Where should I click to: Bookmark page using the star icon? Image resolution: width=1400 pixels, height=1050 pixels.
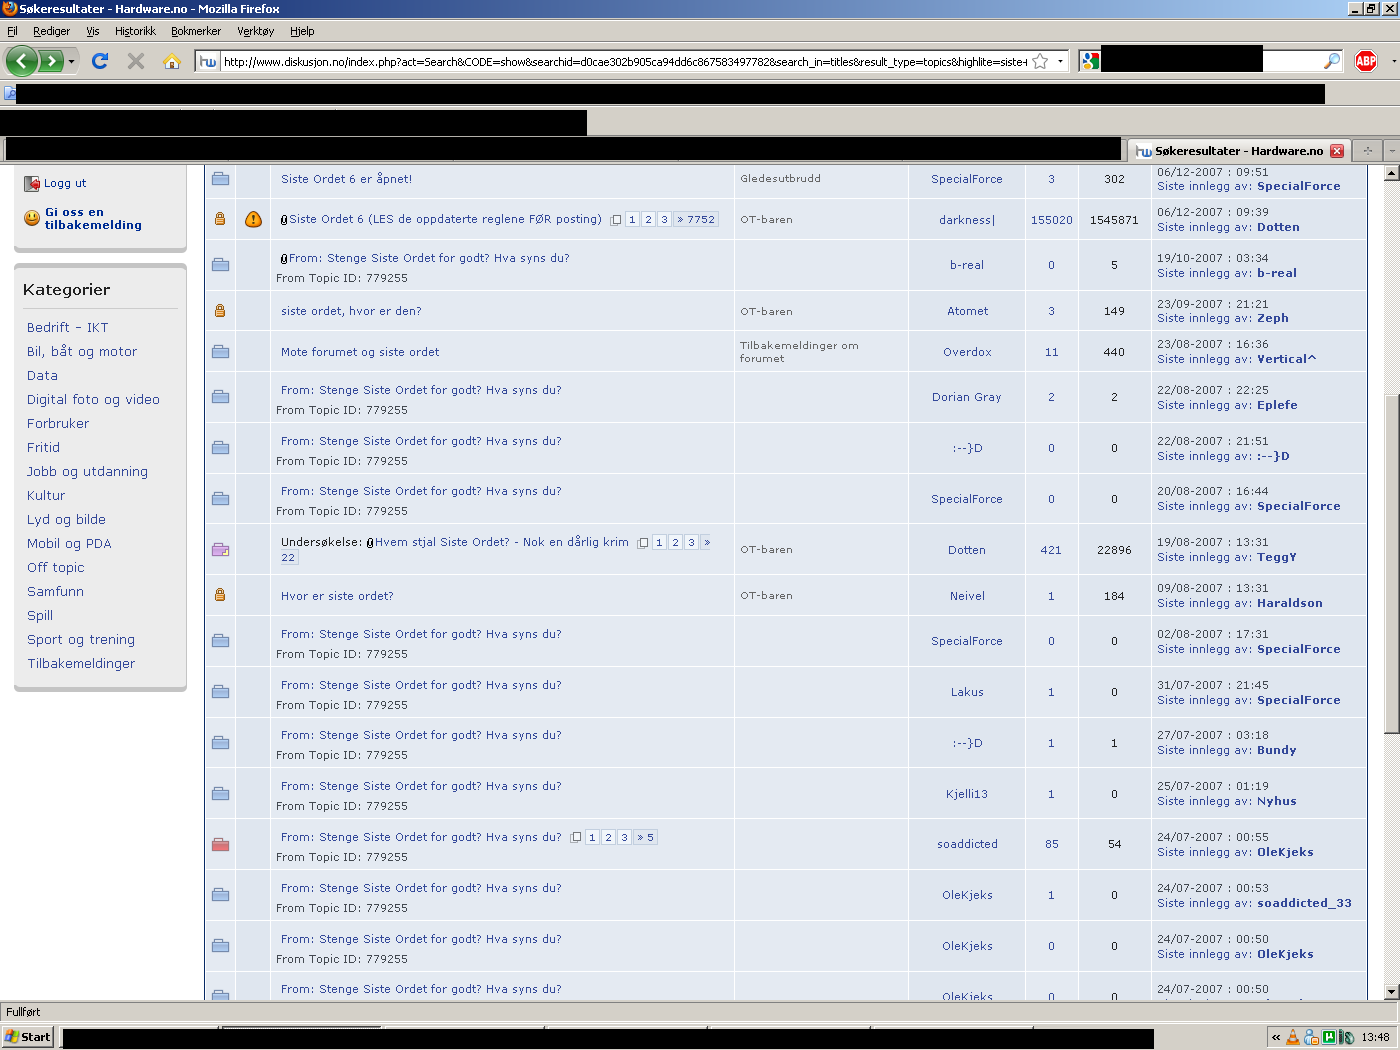point(1040,61)
